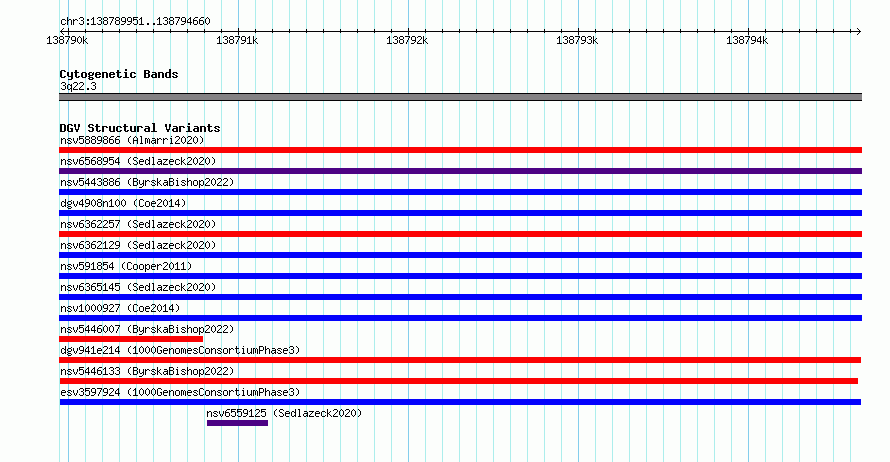Select the blue nsv6362129 variant bar
This screenshot has width=890, height=462.
click(x=460, y=255)
